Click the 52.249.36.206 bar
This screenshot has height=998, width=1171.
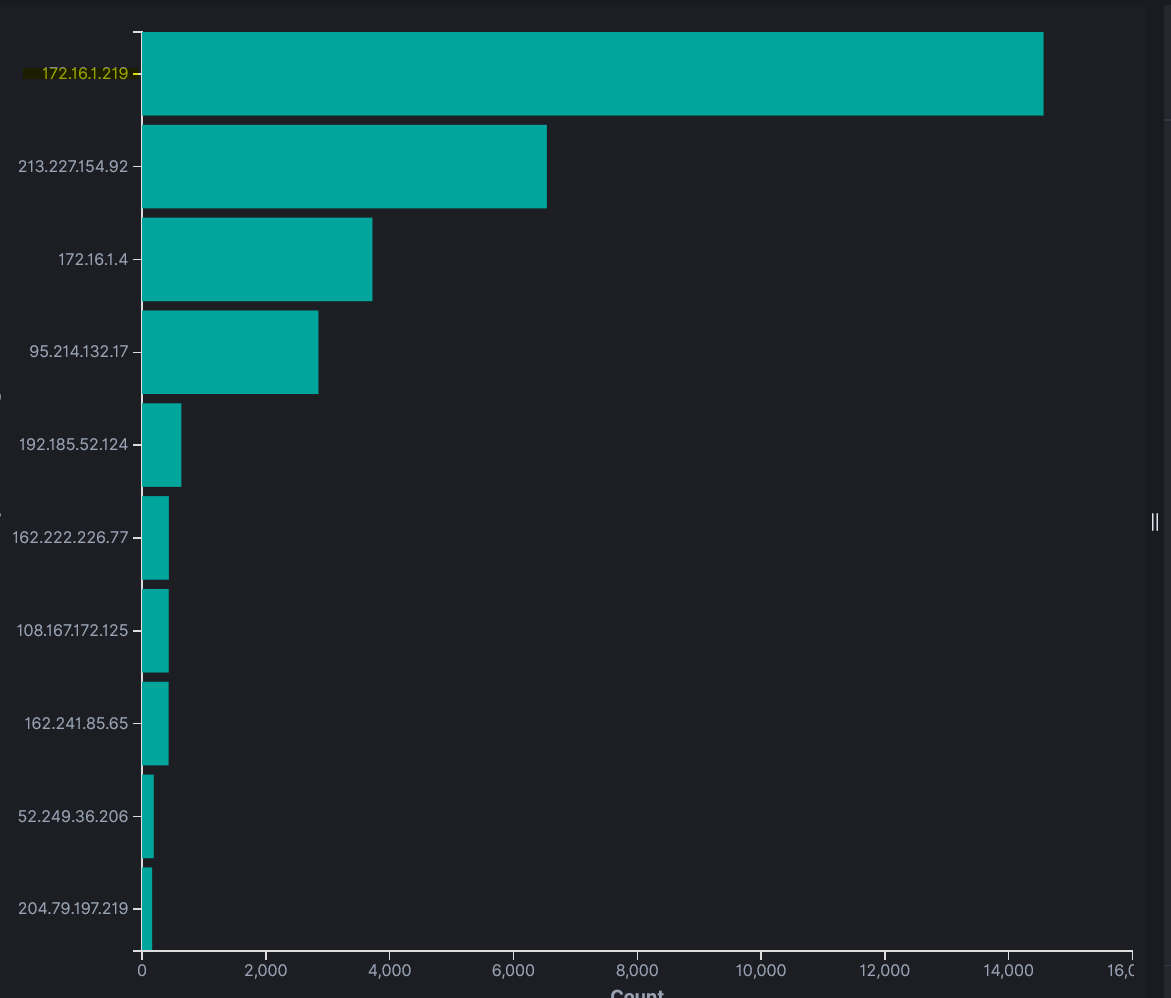(148, 816)
